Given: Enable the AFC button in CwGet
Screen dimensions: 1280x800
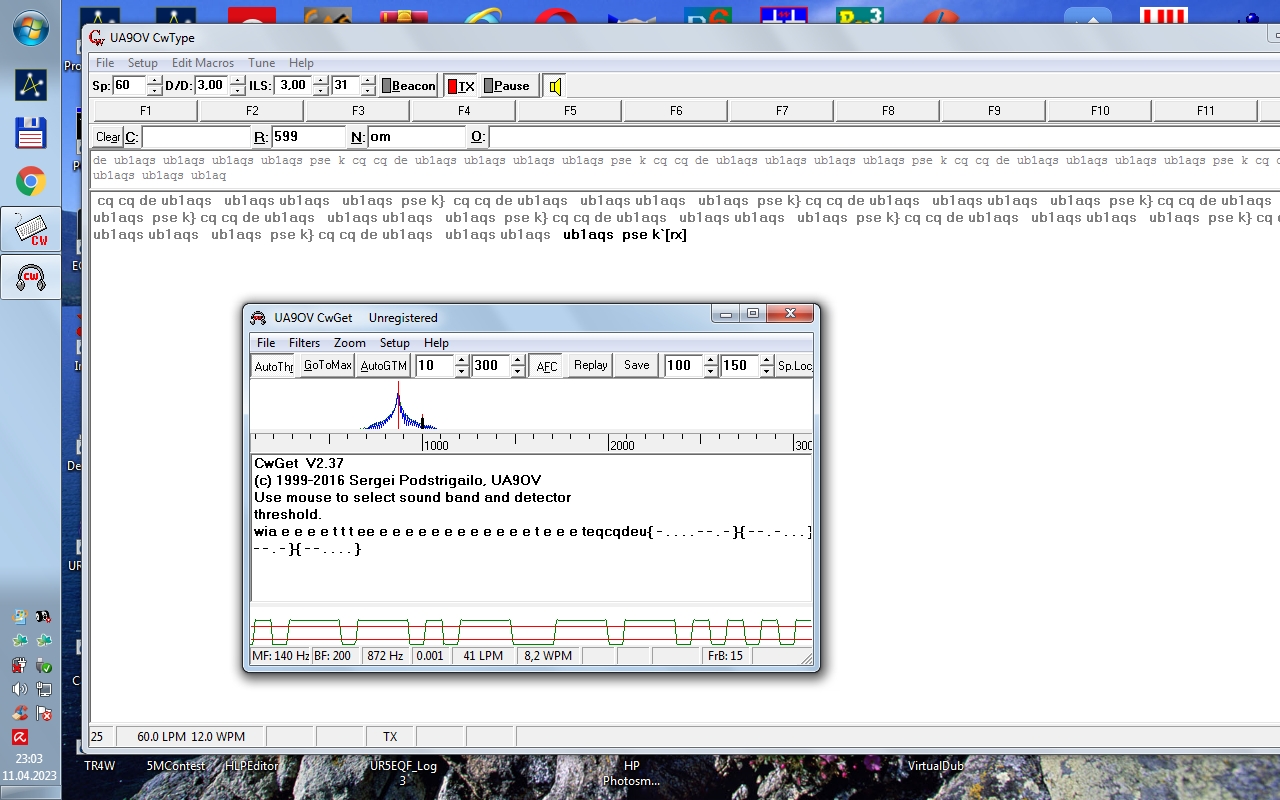Looking at the screenshot, I should click(x=546, y=366).
